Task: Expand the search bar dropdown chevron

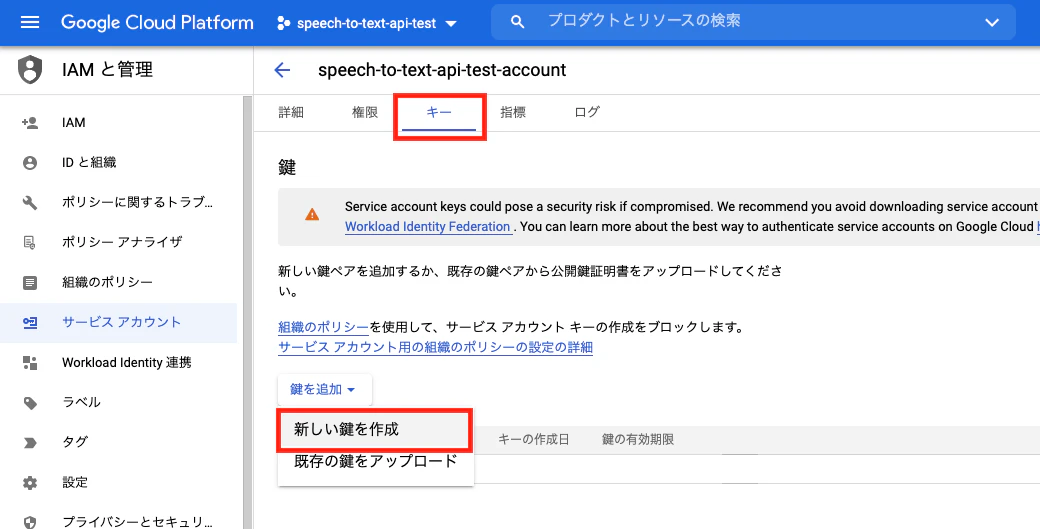Action: click(992, 23)
